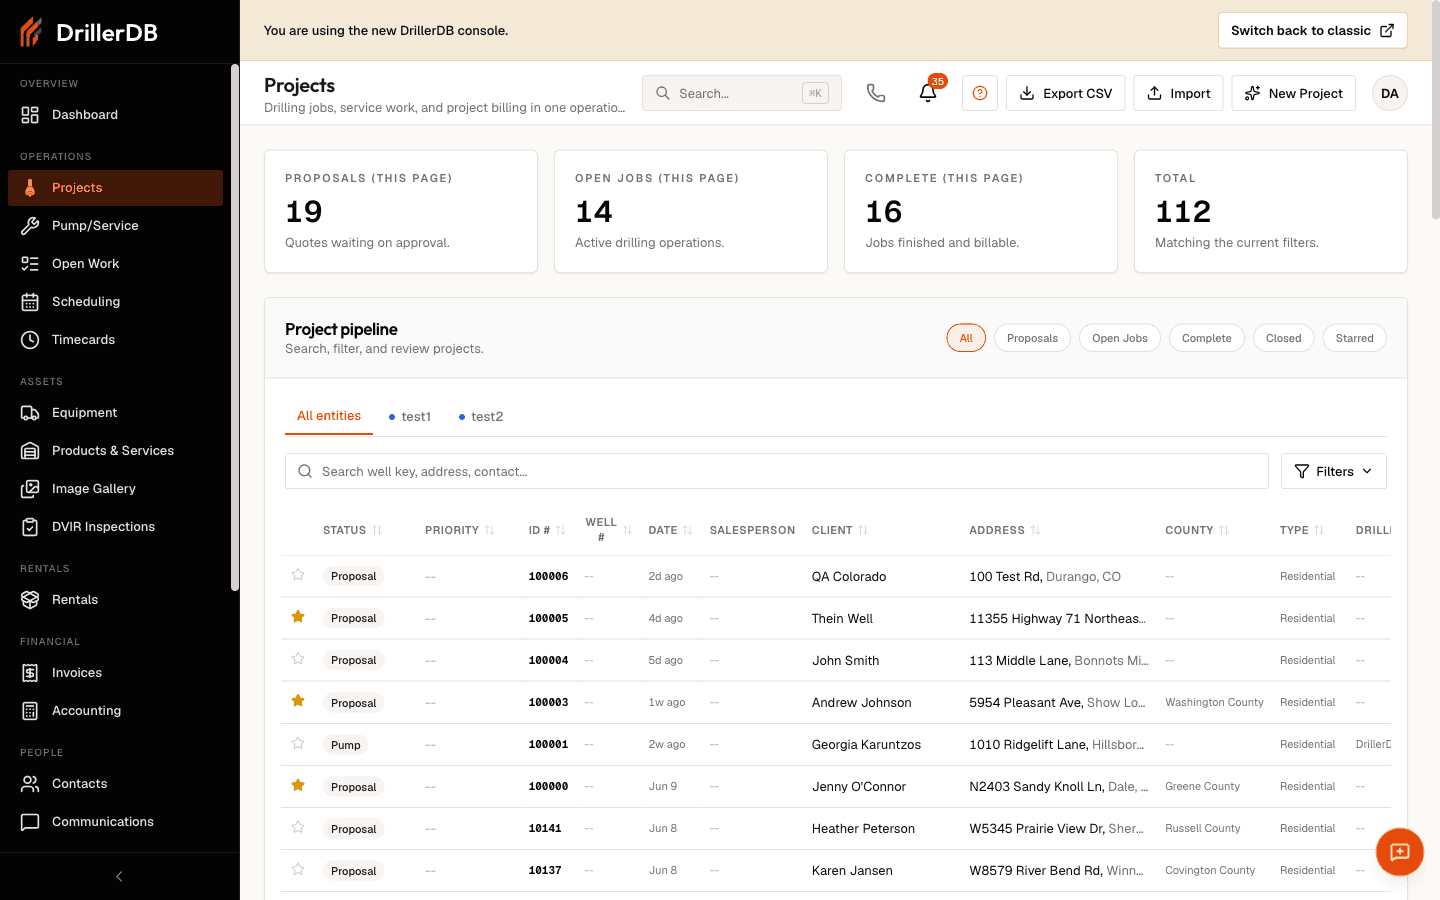Screen dimensions: 1440x900
Task: Open the Contacts page
Action: pos(115,784)
